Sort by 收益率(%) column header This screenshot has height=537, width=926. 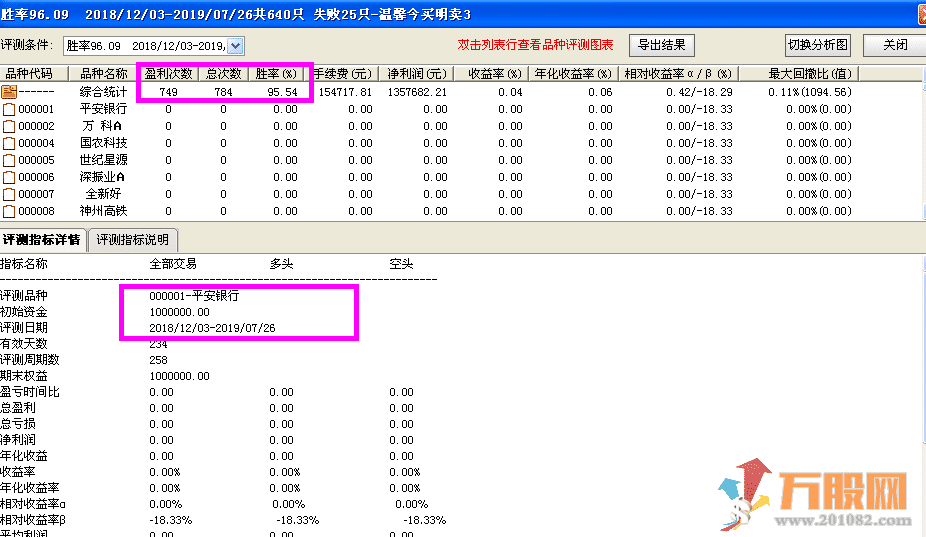tap(491, 74)
